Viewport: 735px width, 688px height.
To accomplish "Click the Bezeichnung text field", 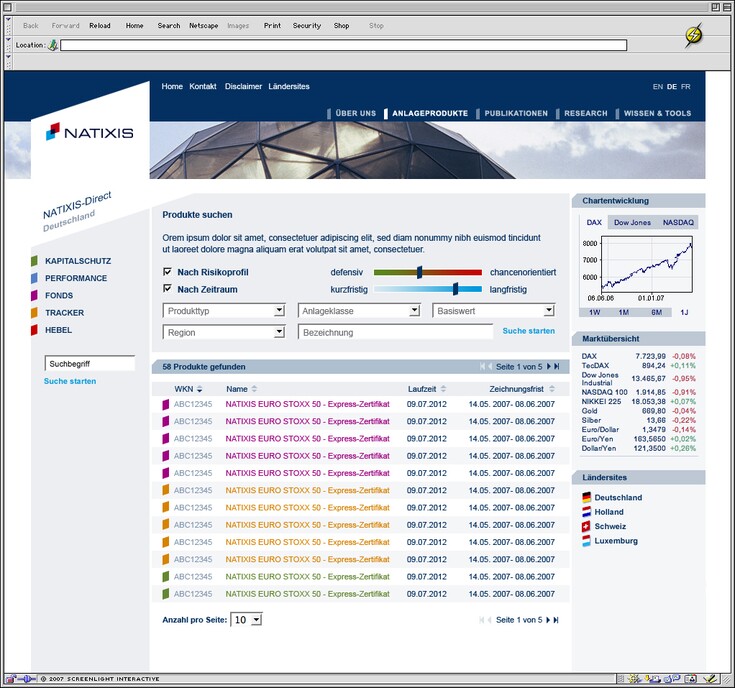I will 395,332.
